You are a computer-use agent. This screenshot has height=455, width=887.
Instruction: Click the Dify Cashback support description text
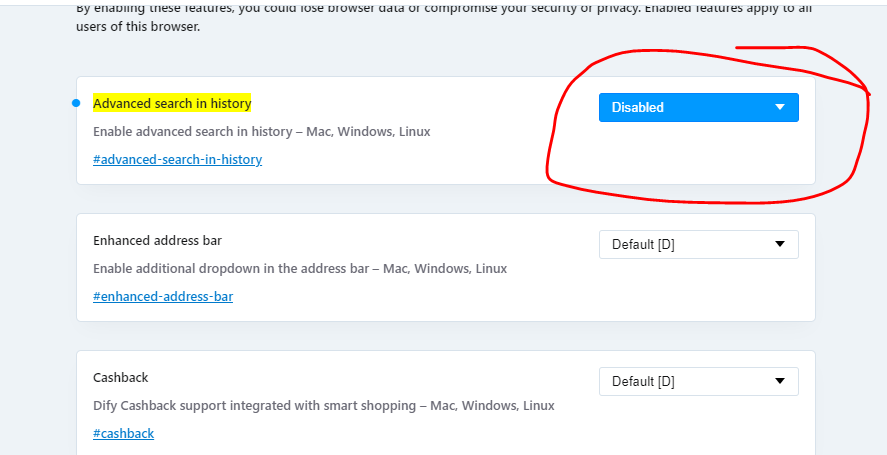(x=324, y=405)
